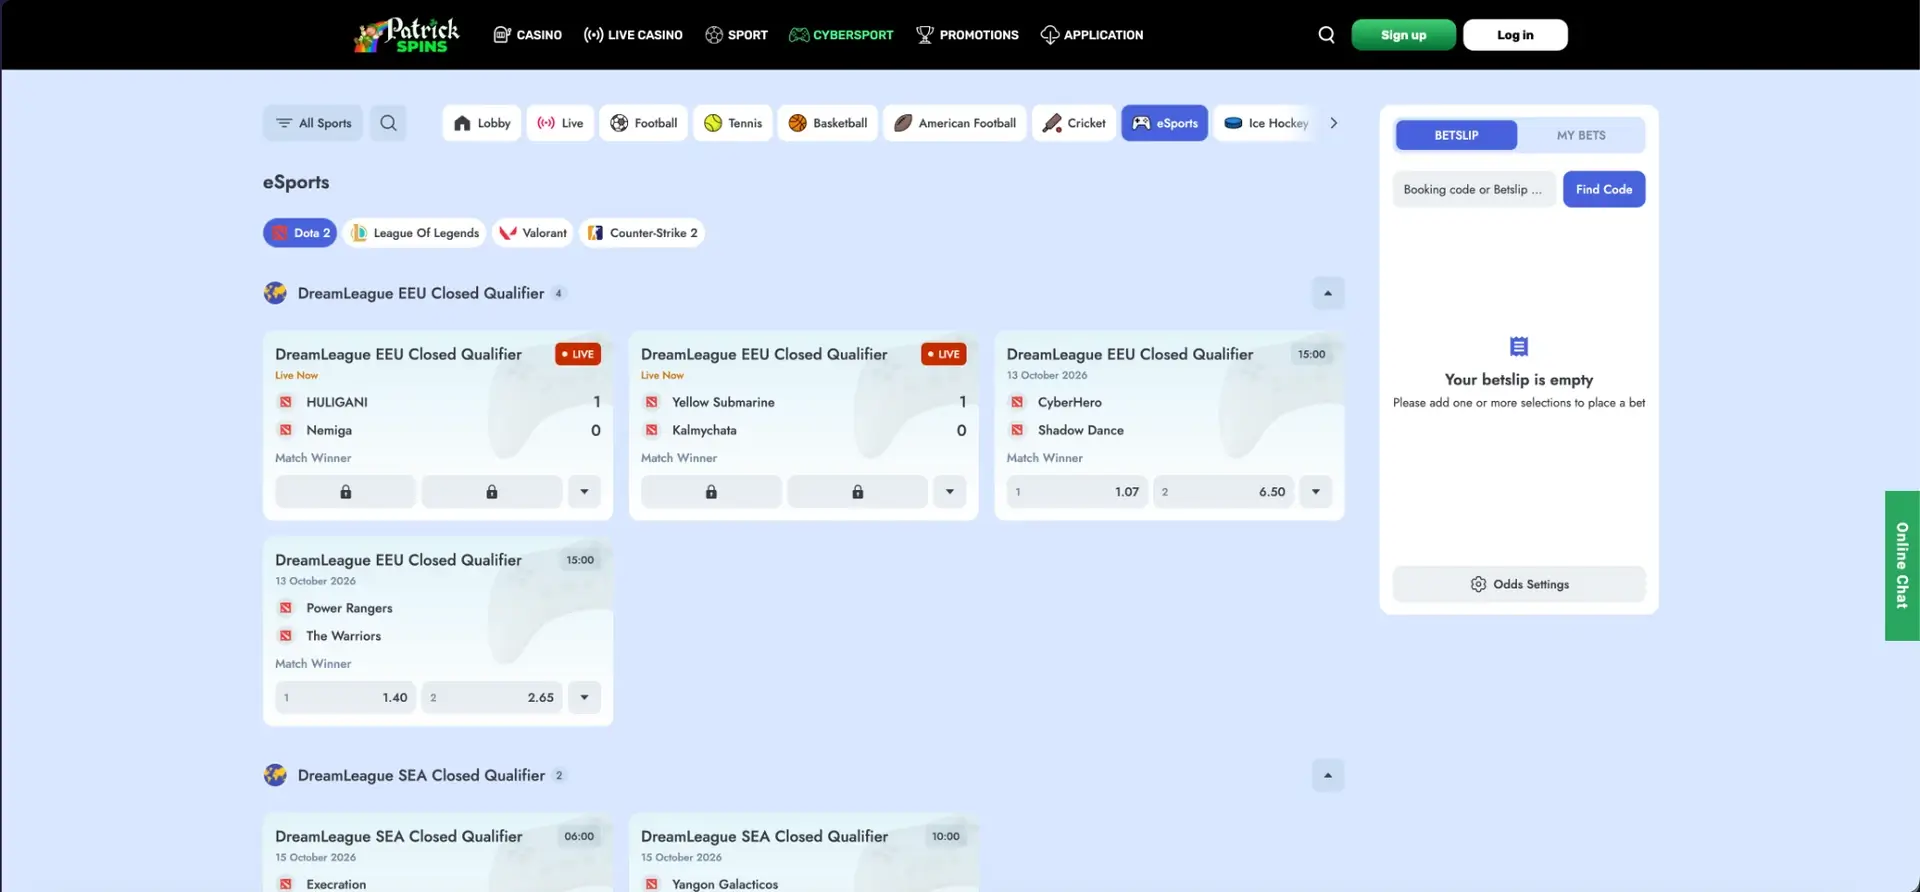Select the Dota 2 game filter
This screenshot has height=892, width=1920.
pos(300,233)
